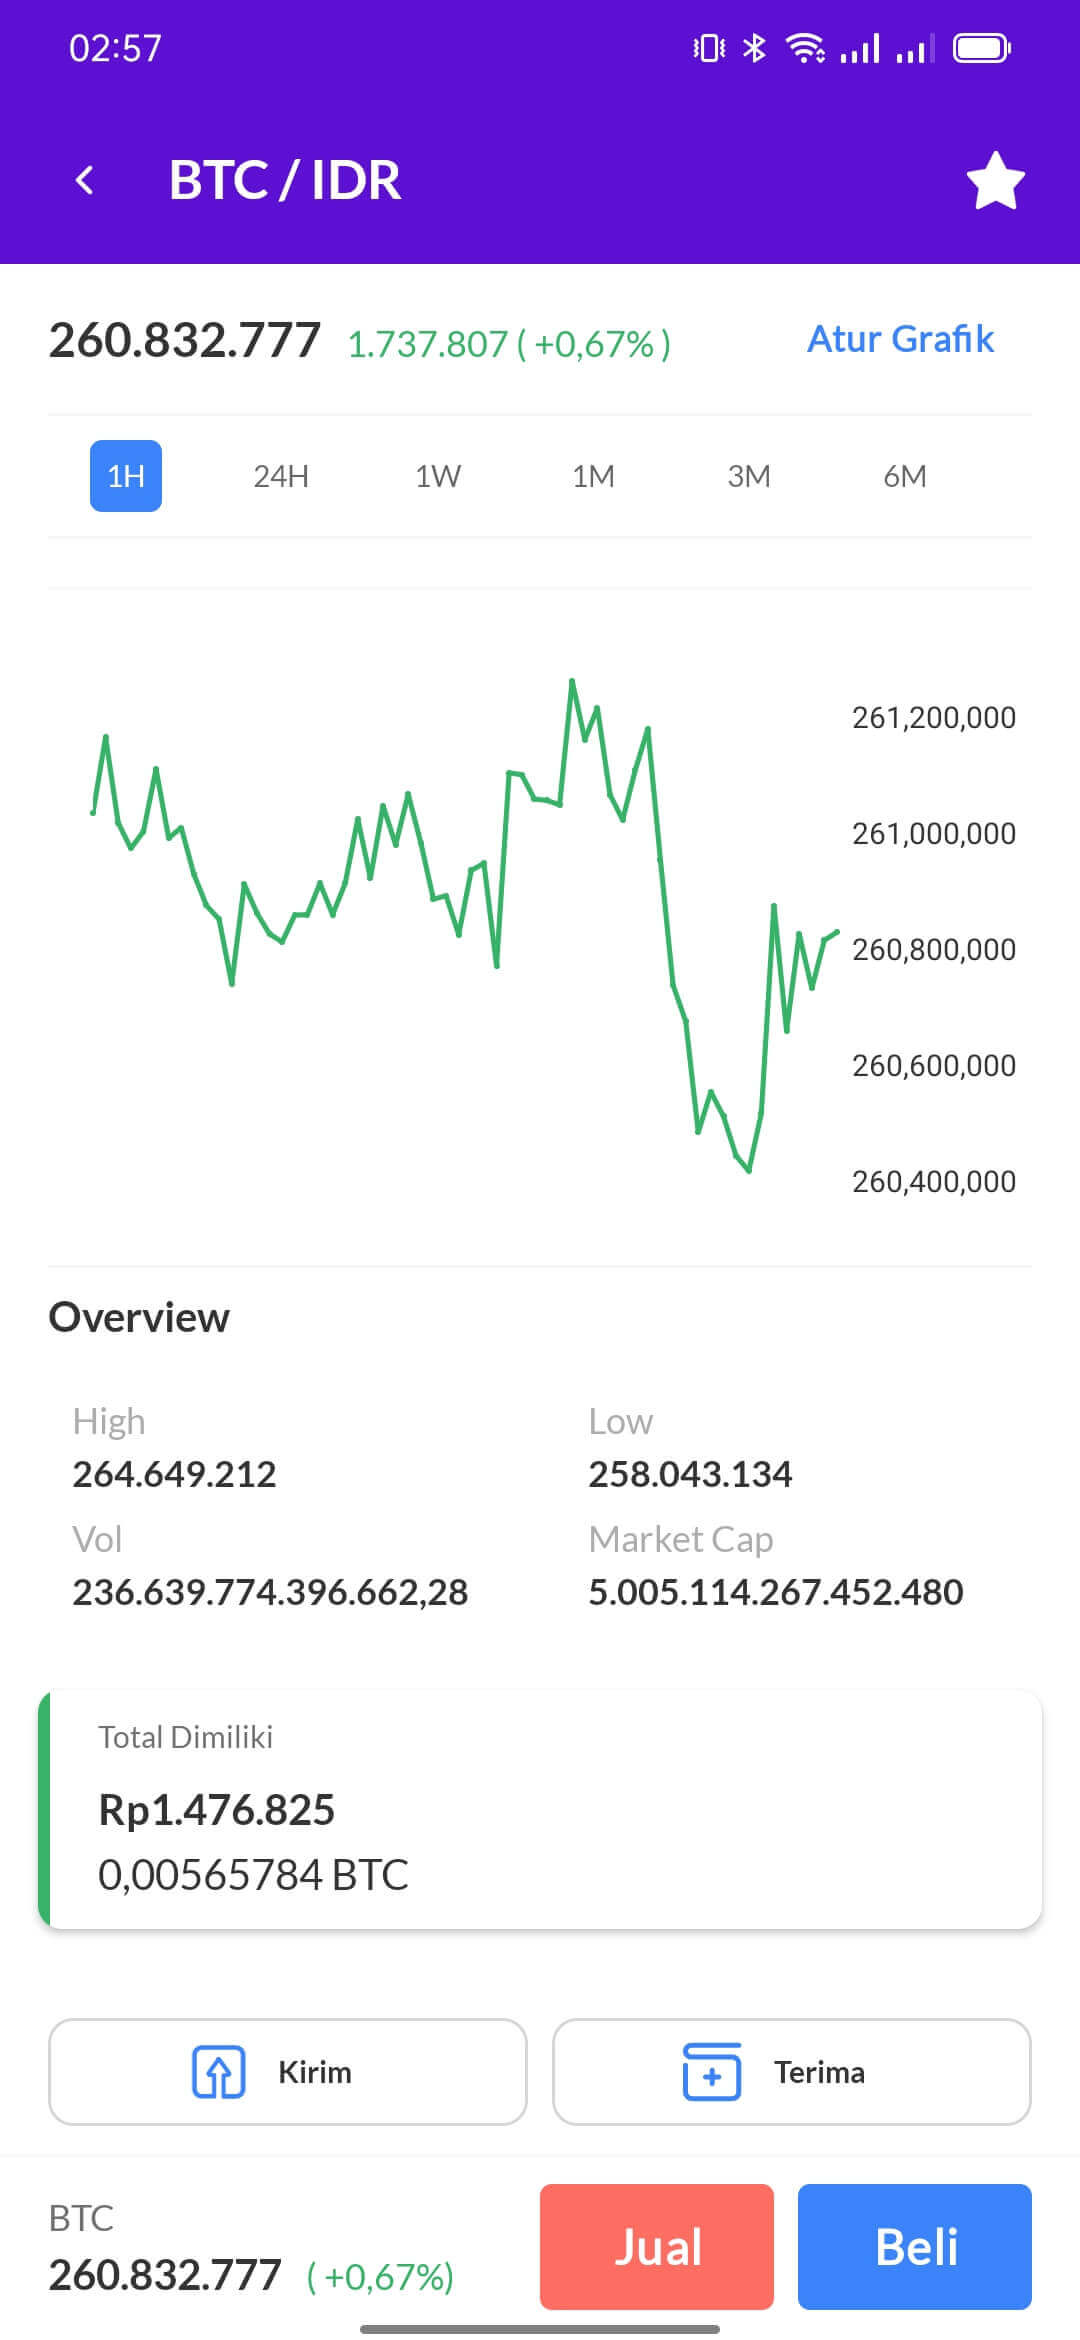Toggle the favorite star icon
The width and height of the screenshot is (1080, 2340).
995,181
